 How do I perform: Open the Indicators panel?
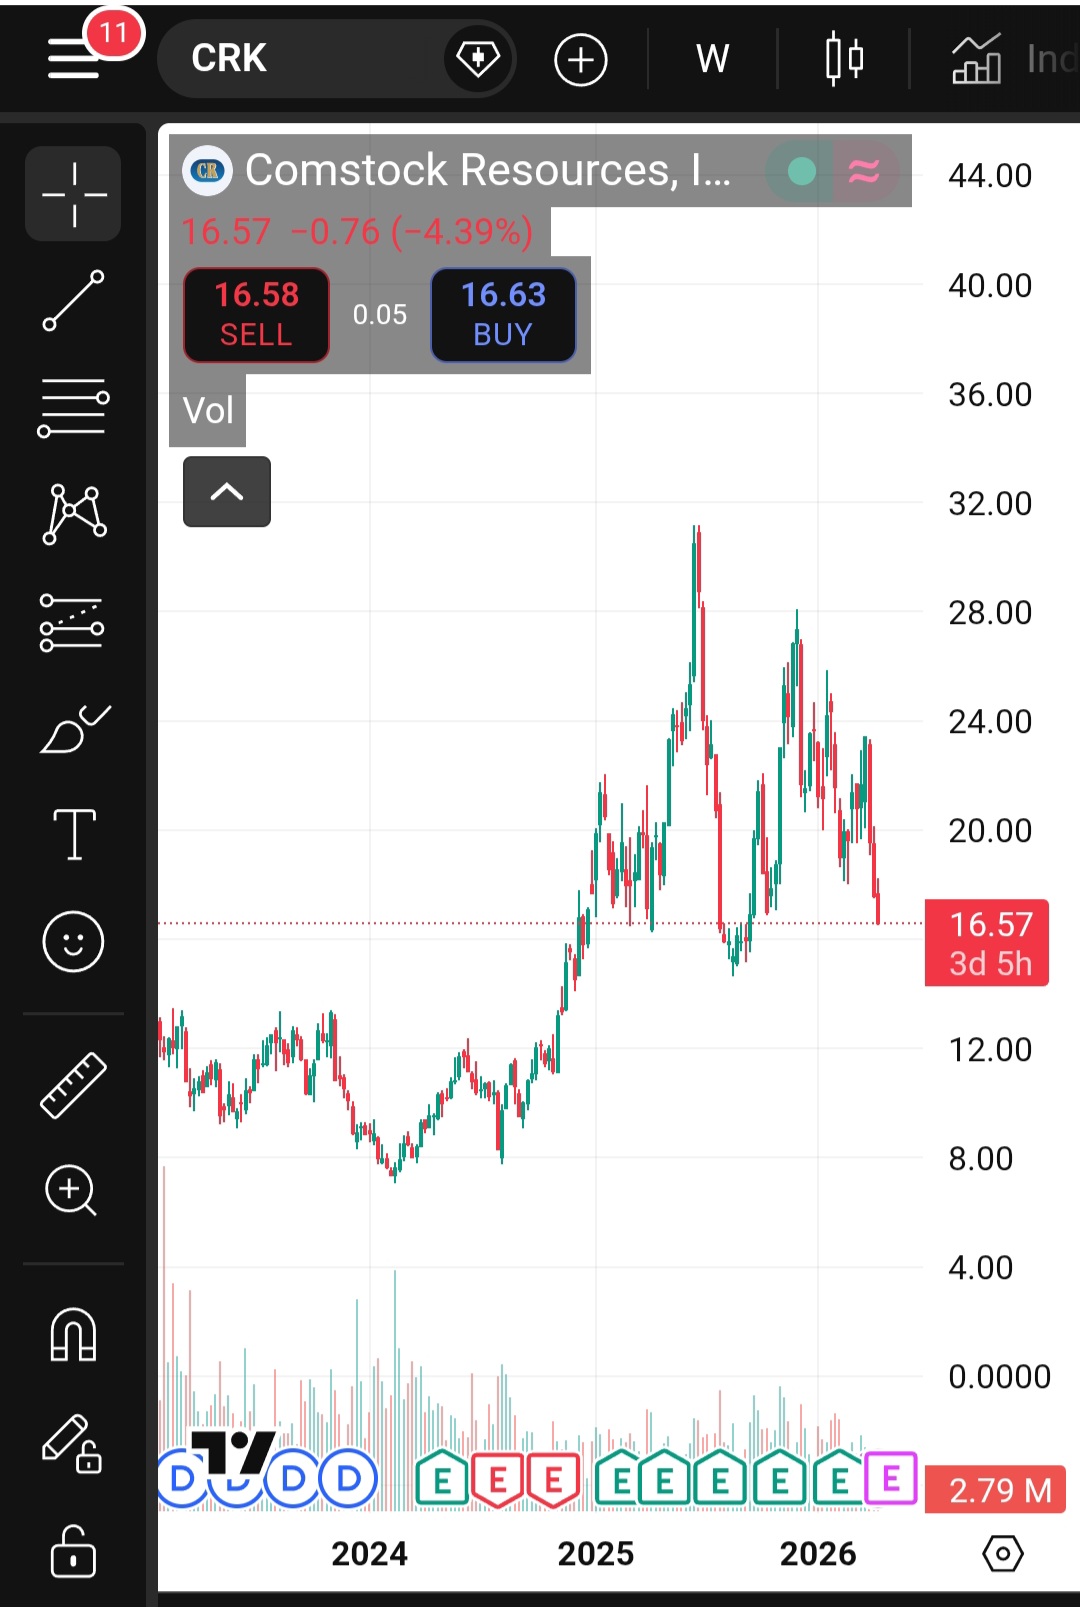[x=1014, y=59]
